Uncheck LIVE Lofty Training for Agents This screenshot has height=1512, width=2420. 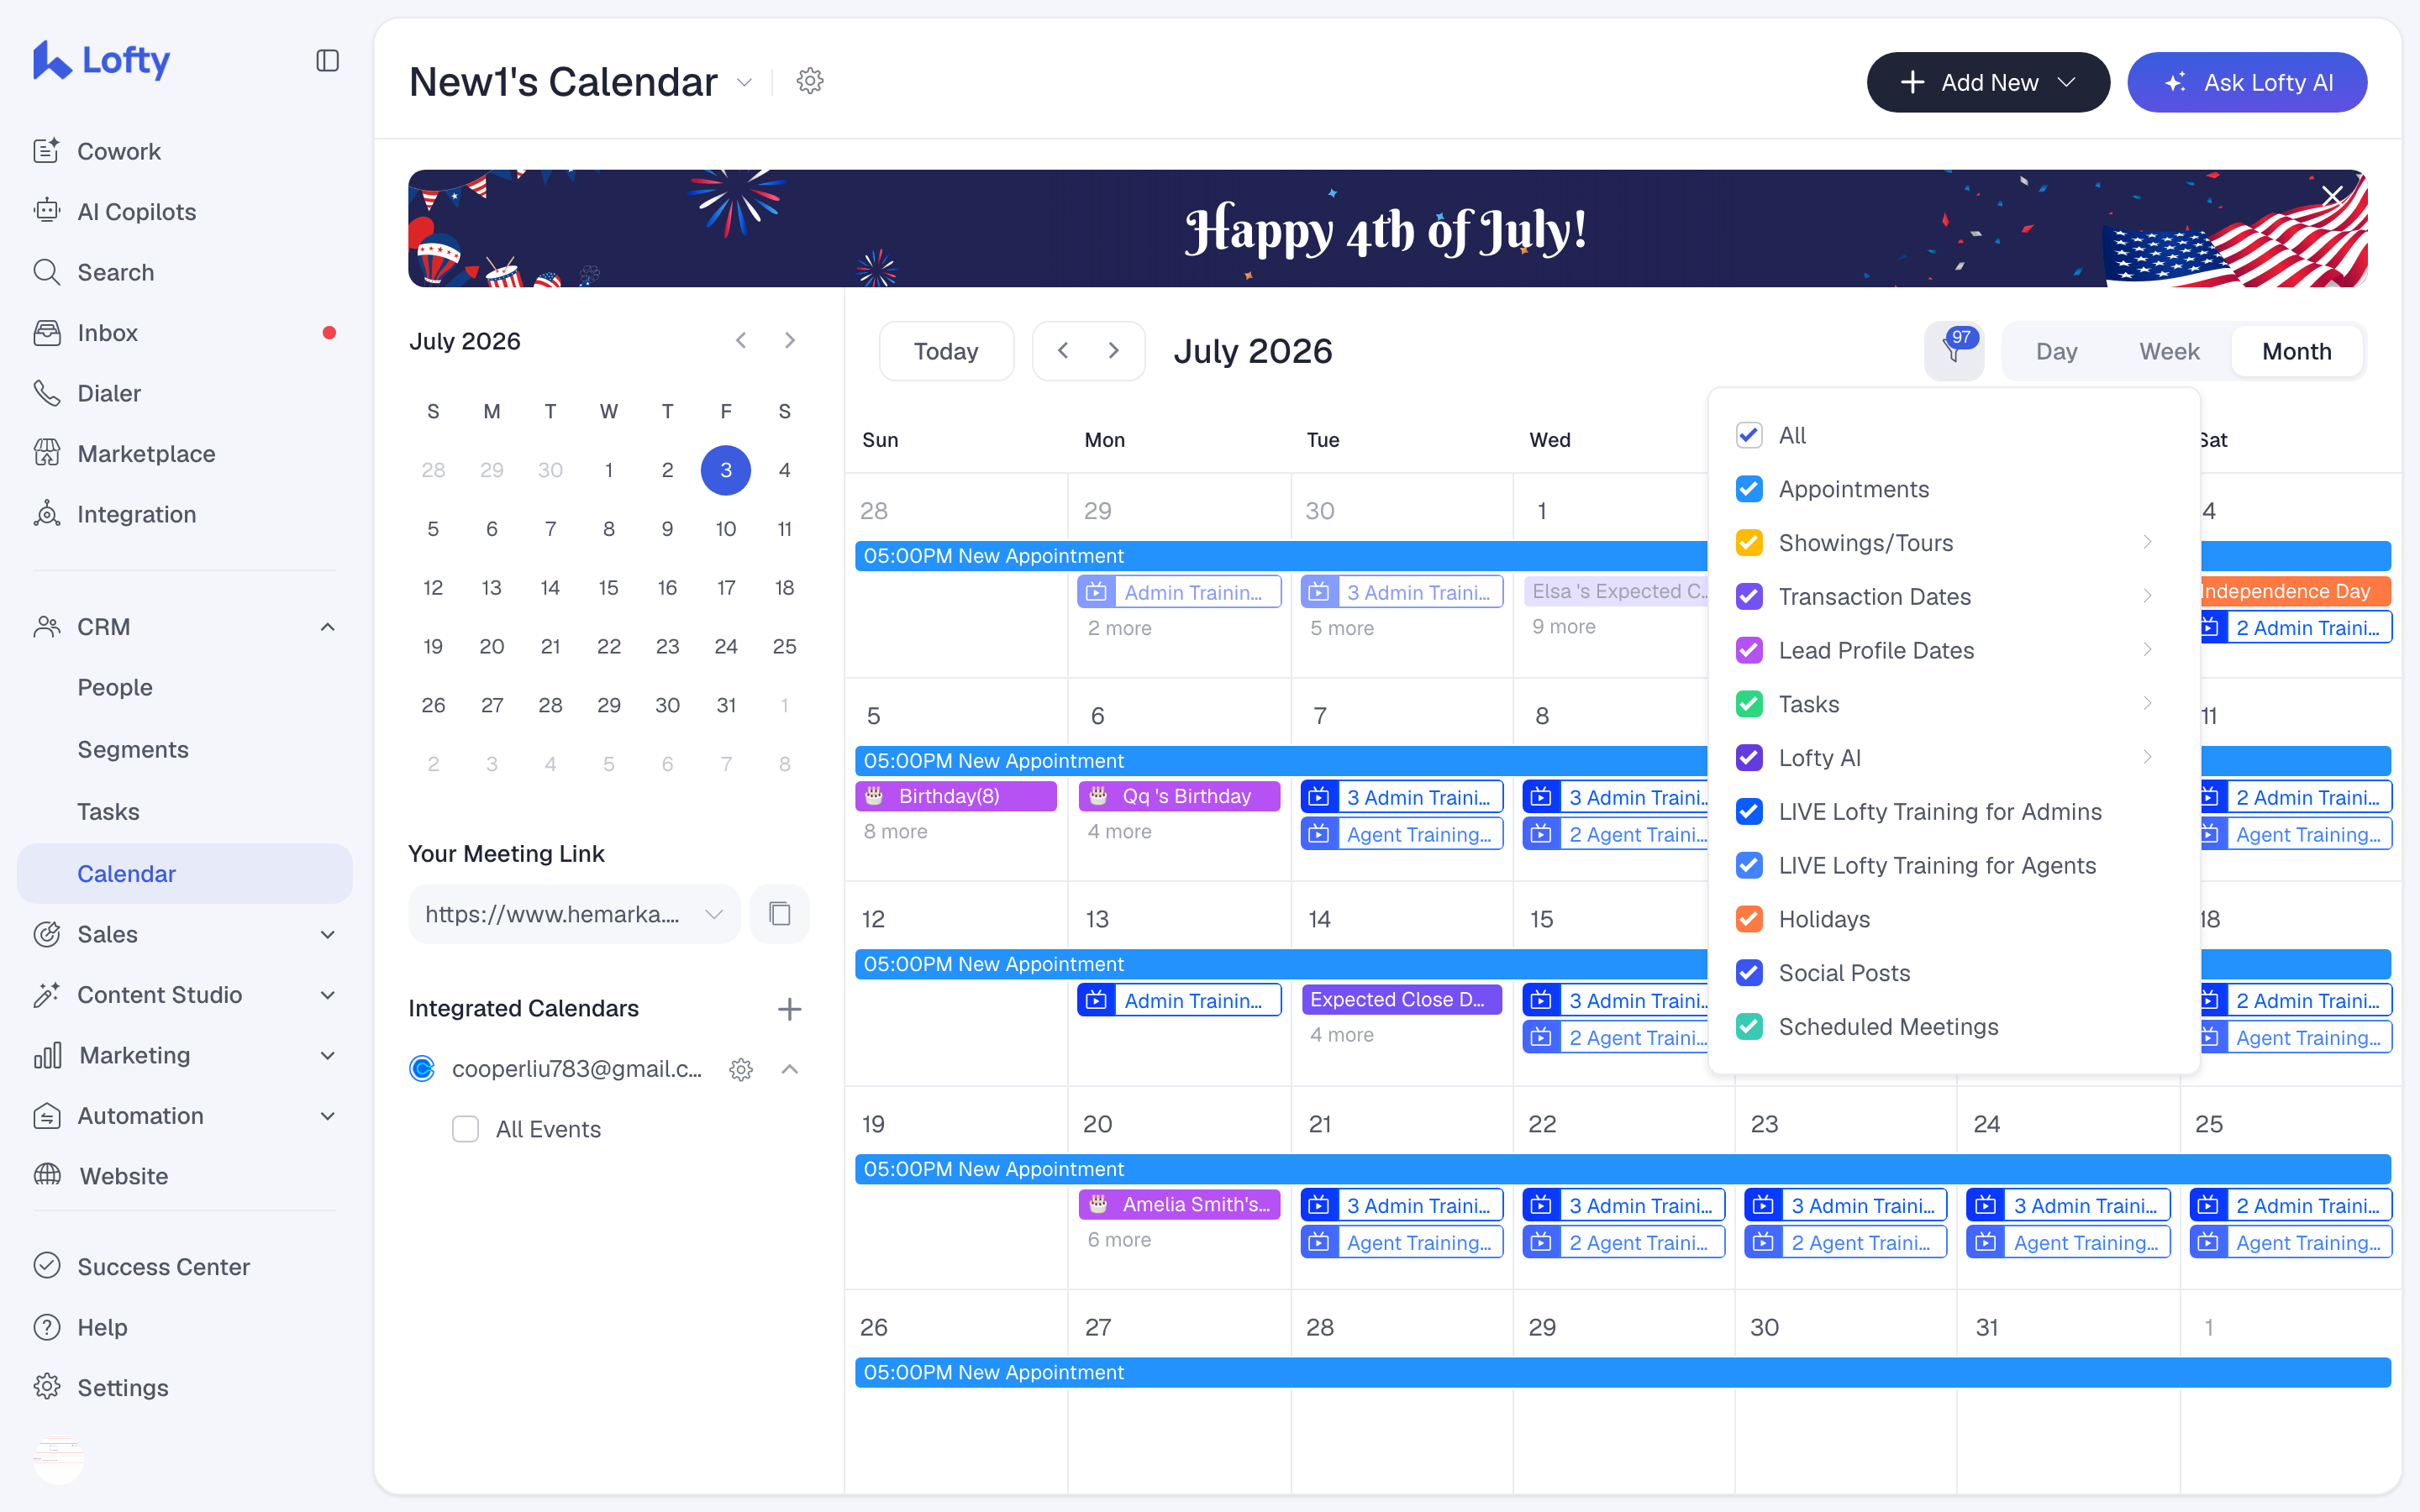pos(1749,866)
